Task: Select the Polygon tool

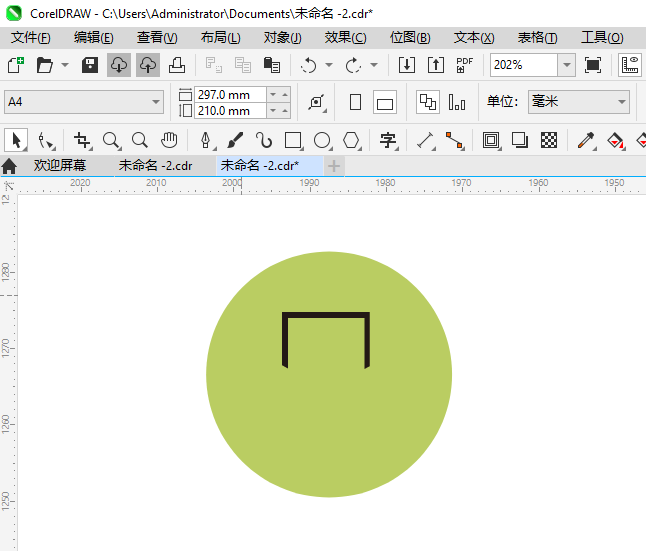Action: pos(351,141)
